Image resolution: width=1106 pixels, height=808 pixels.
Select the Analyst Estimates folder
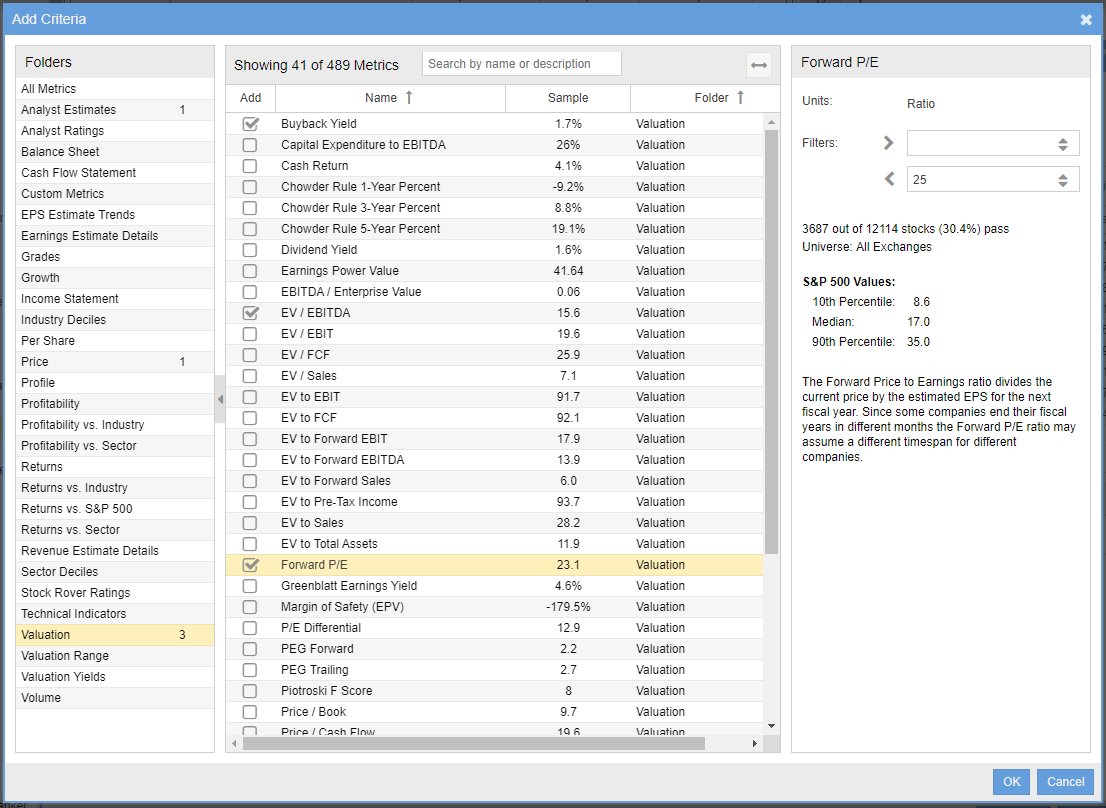coord(68,110)
